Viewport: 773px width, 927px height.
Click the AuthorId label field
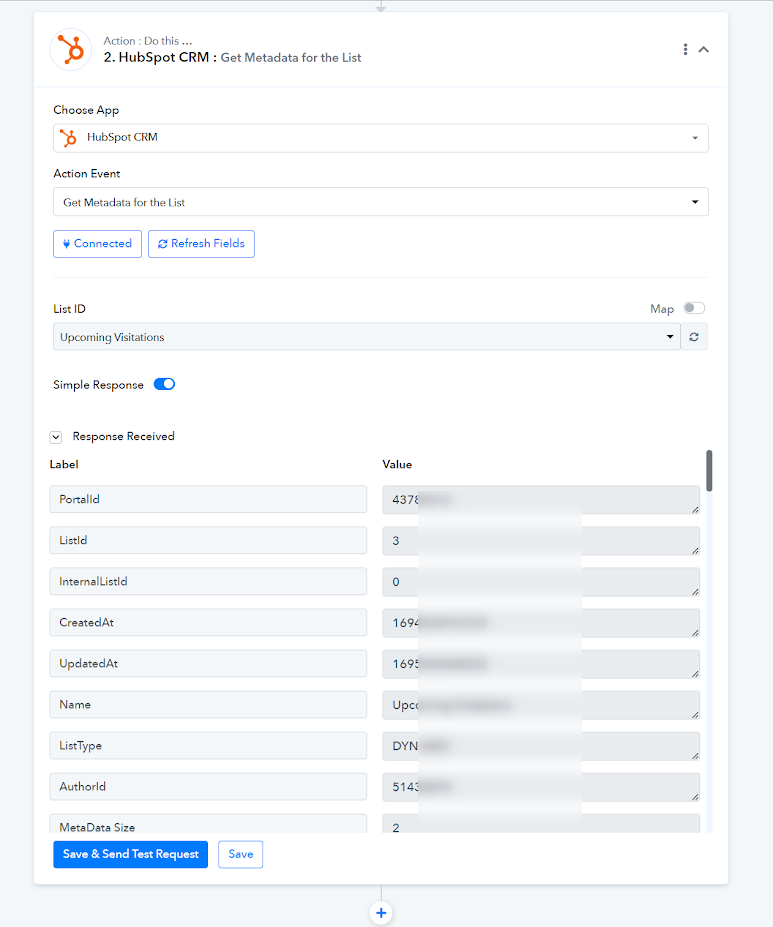(x=208, y=787)
